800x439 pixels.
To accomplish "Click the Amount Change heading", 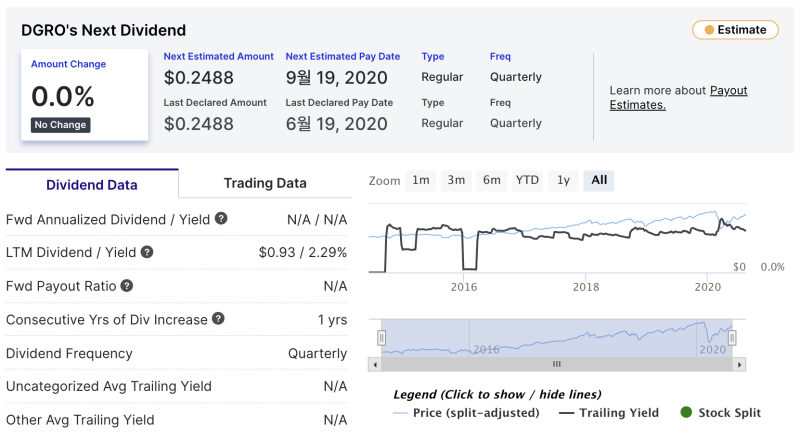I will [x=68, y=64].
